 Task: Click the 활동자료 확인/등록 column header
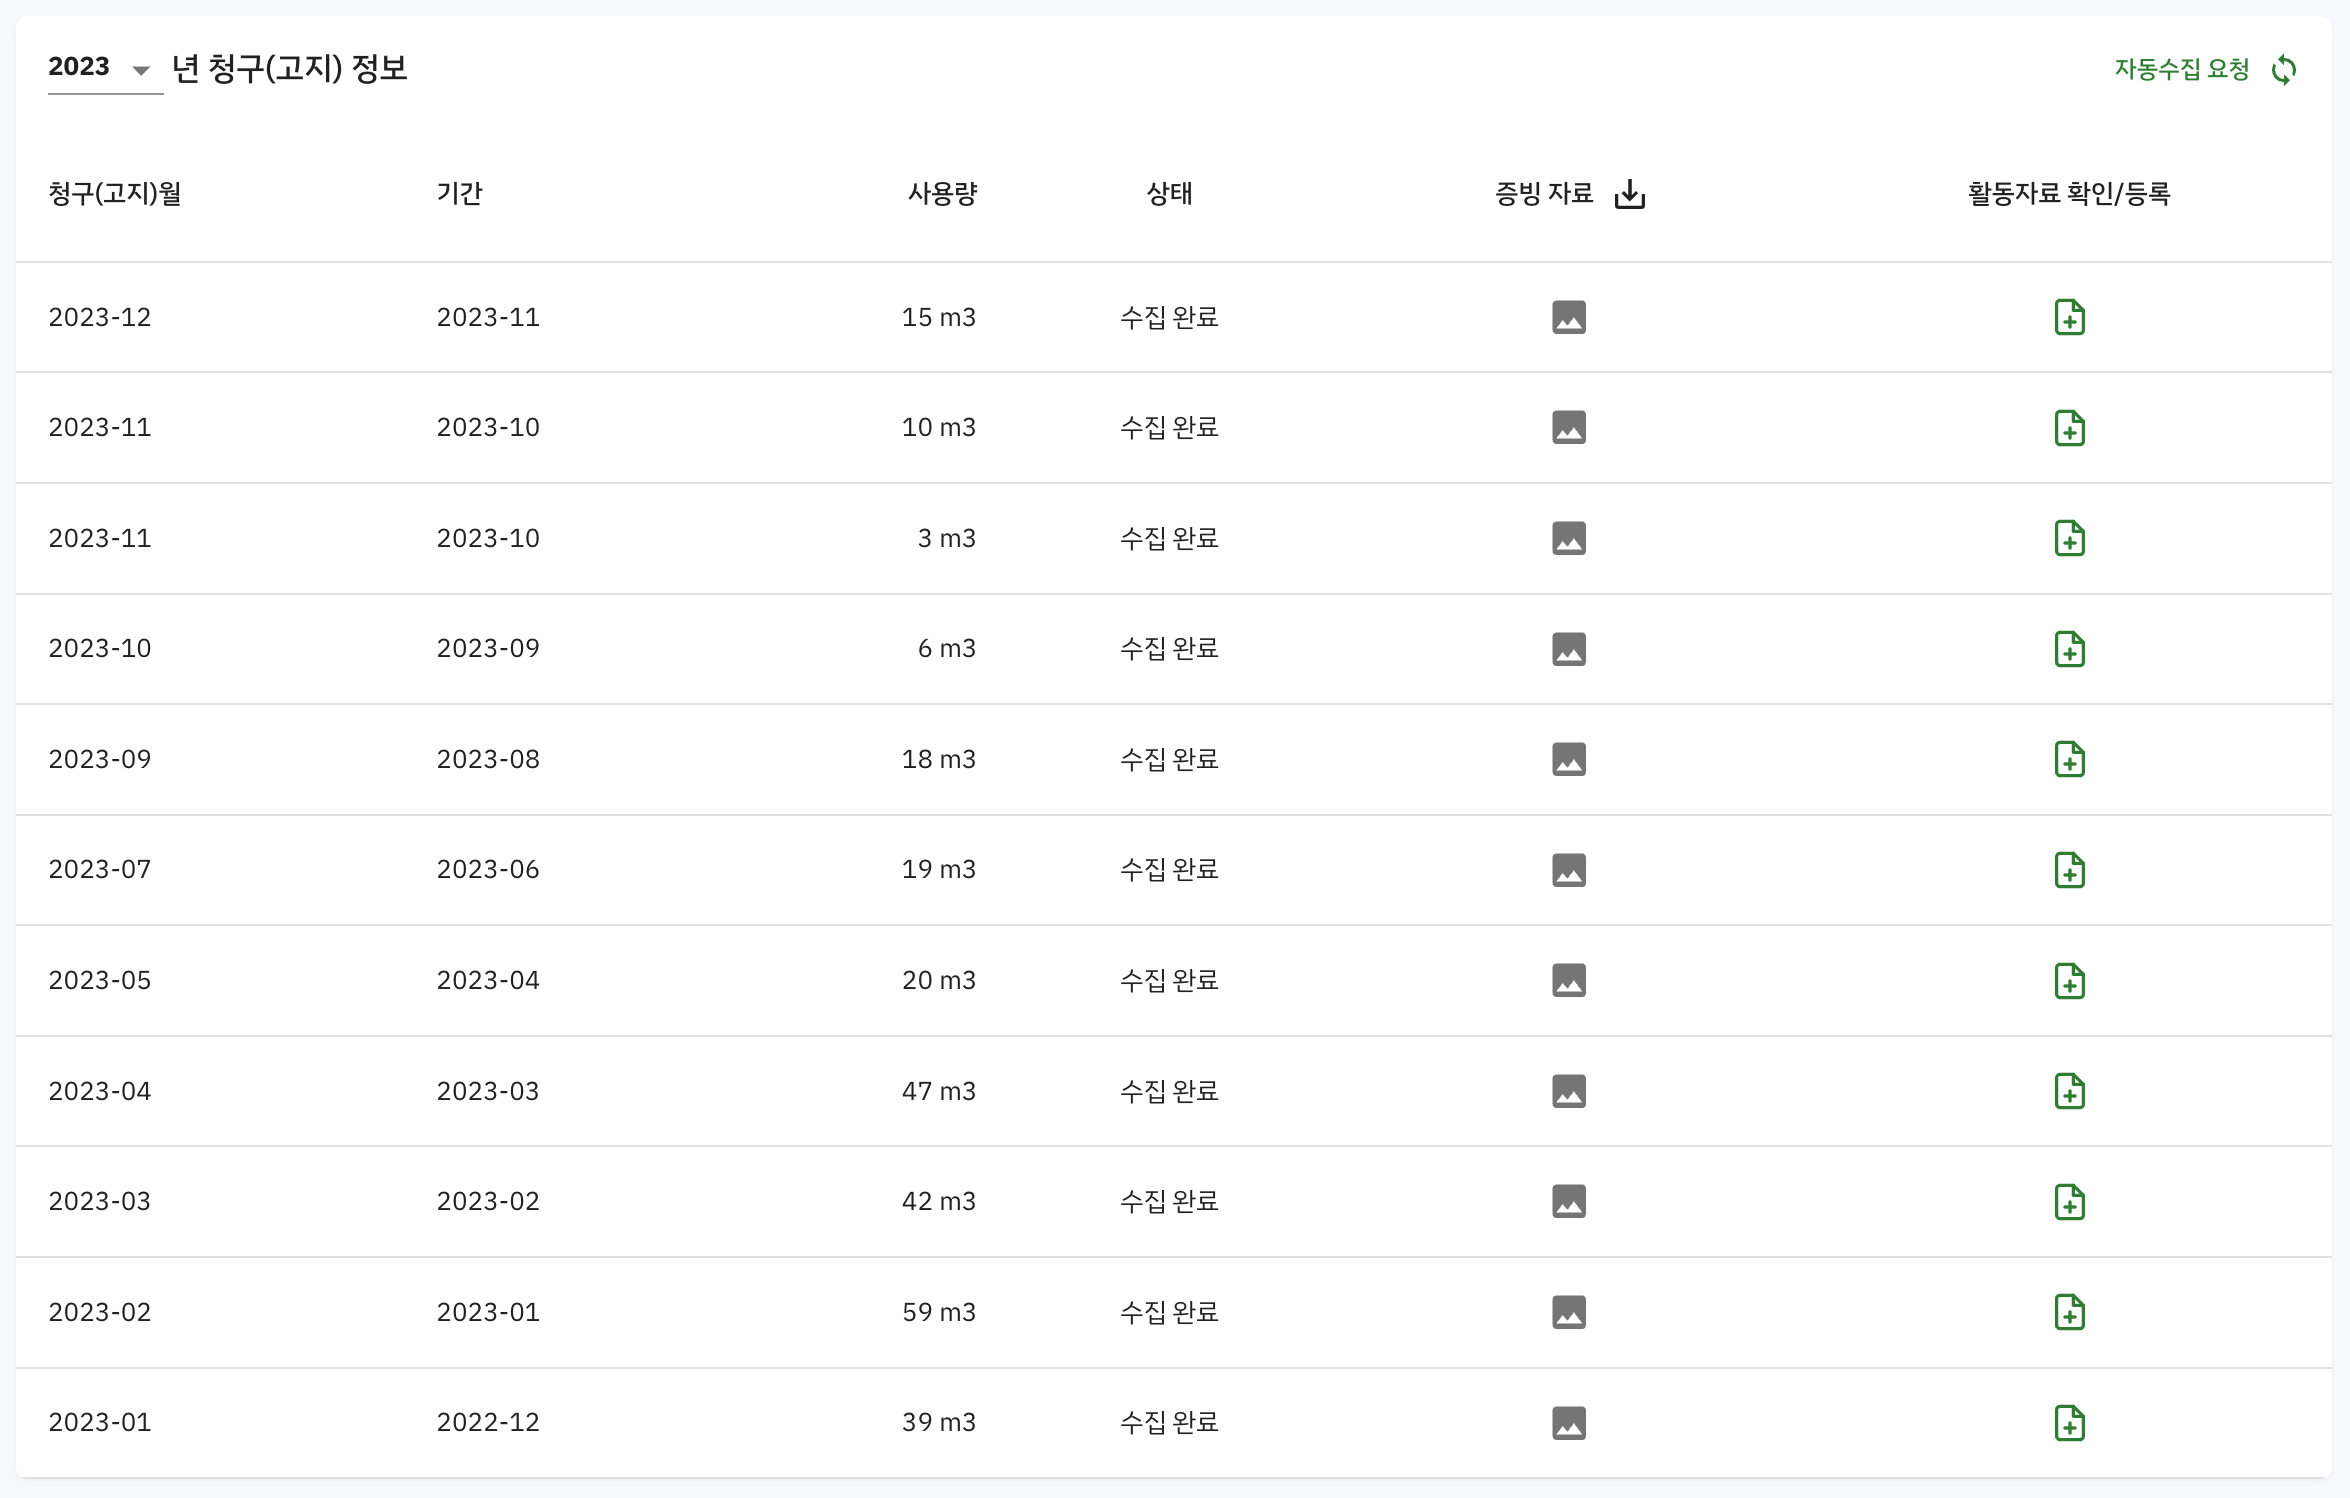pyautogui.click(x=2069, y=194)
